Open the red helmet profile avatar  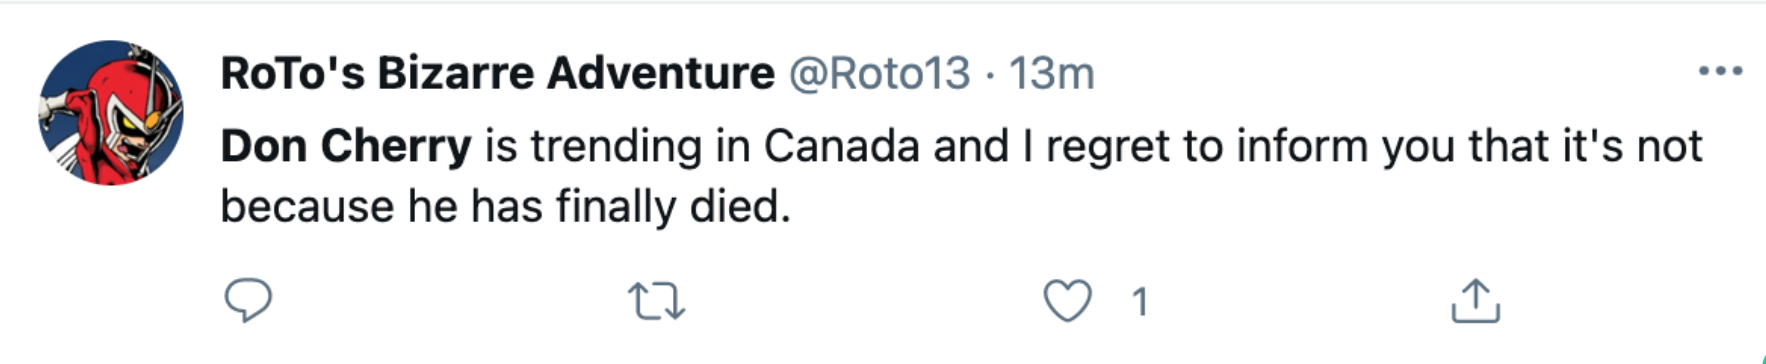pyautogui.click(x=111, y=112)
